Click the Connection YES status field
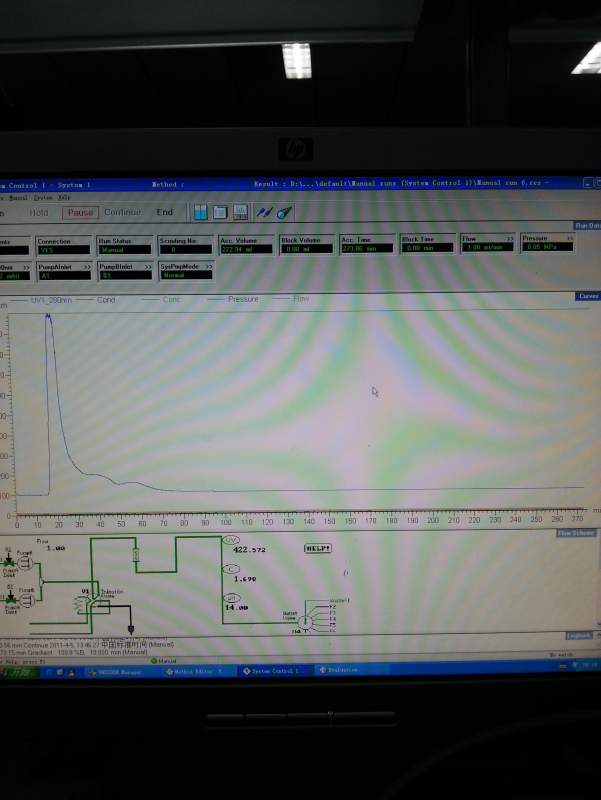 click(64, 250)
